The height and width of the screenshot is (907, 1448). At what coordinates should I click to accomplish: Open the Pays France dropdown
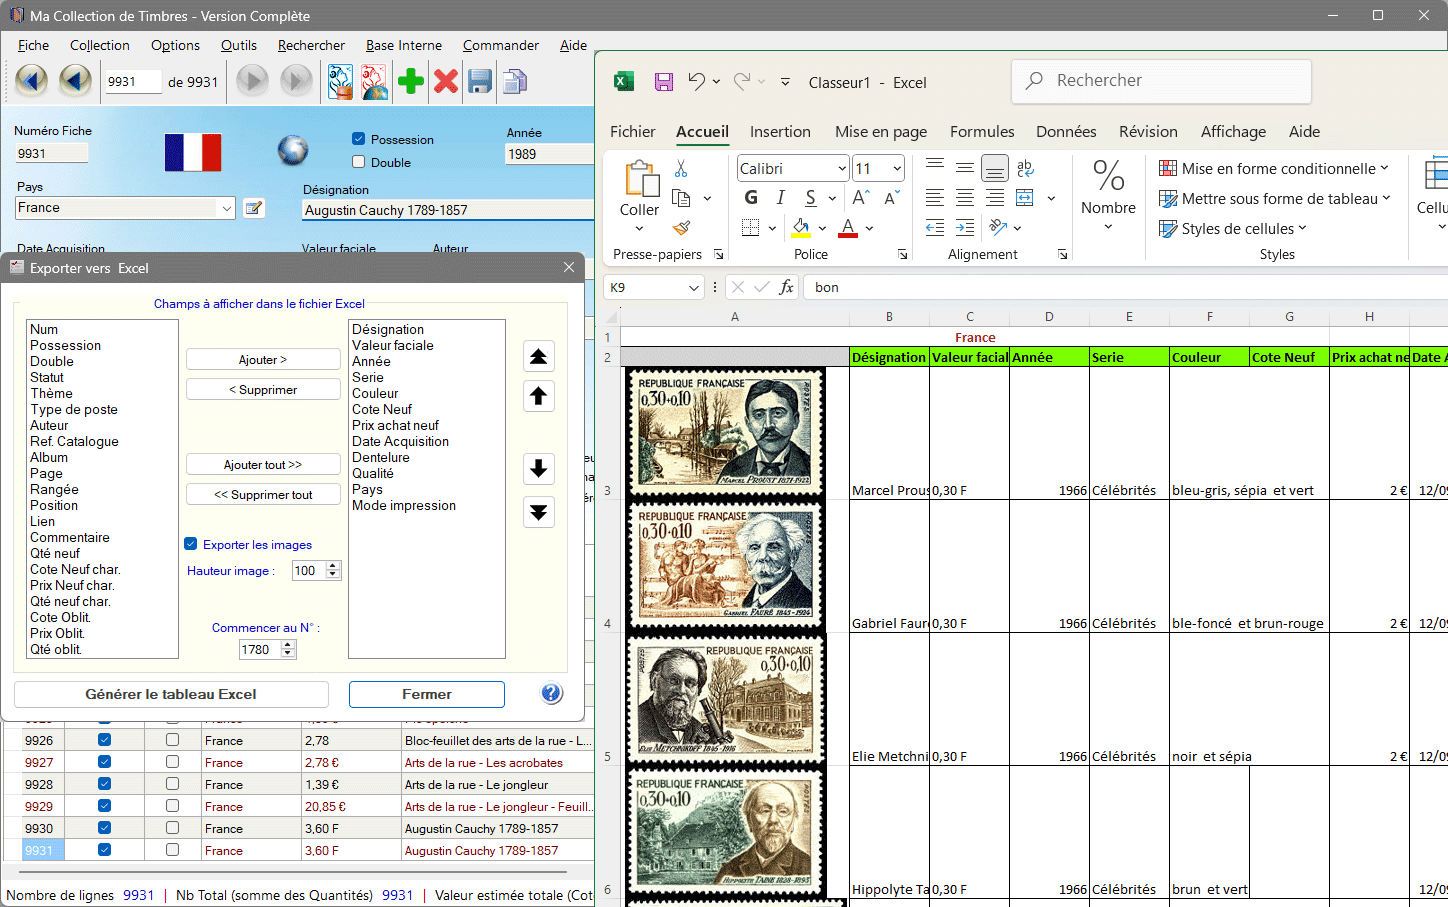click(226, 208)
